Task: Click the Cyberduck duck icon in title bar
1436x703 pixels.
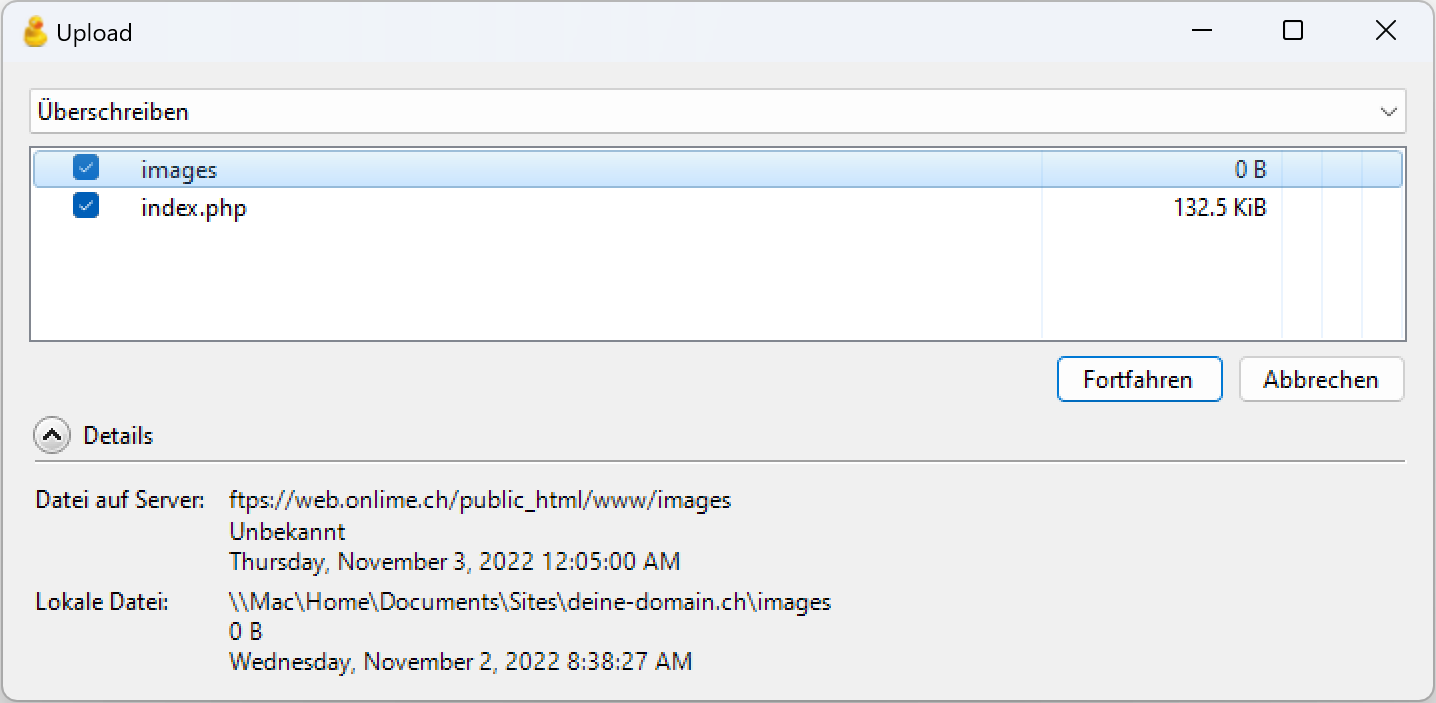Action: tap(36, 32)
